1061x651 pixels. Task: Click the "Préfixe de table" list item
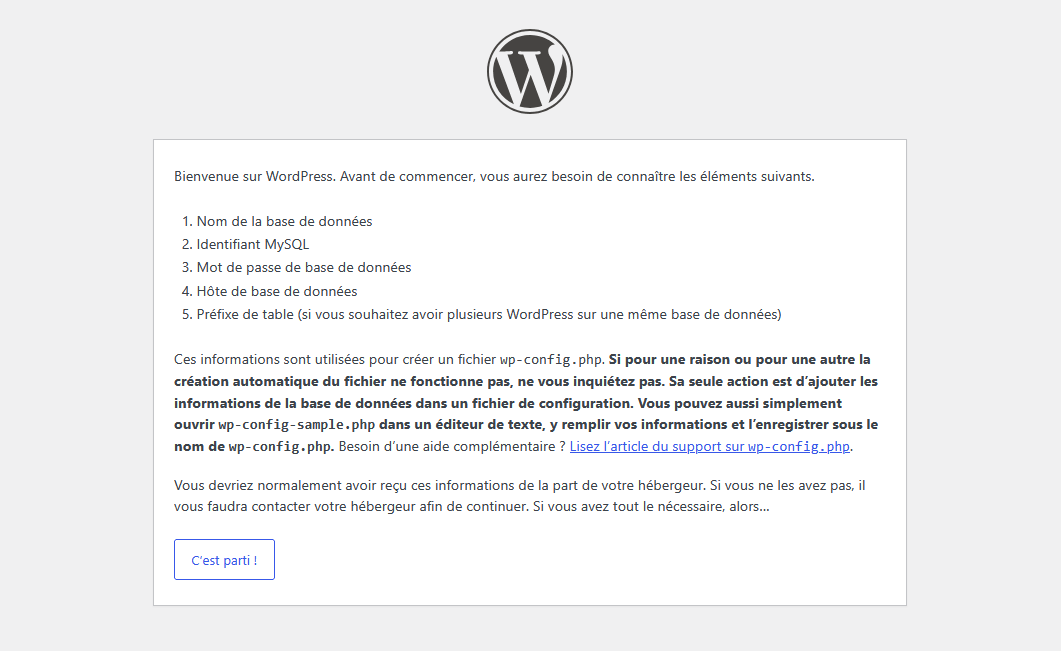point(489,314)
